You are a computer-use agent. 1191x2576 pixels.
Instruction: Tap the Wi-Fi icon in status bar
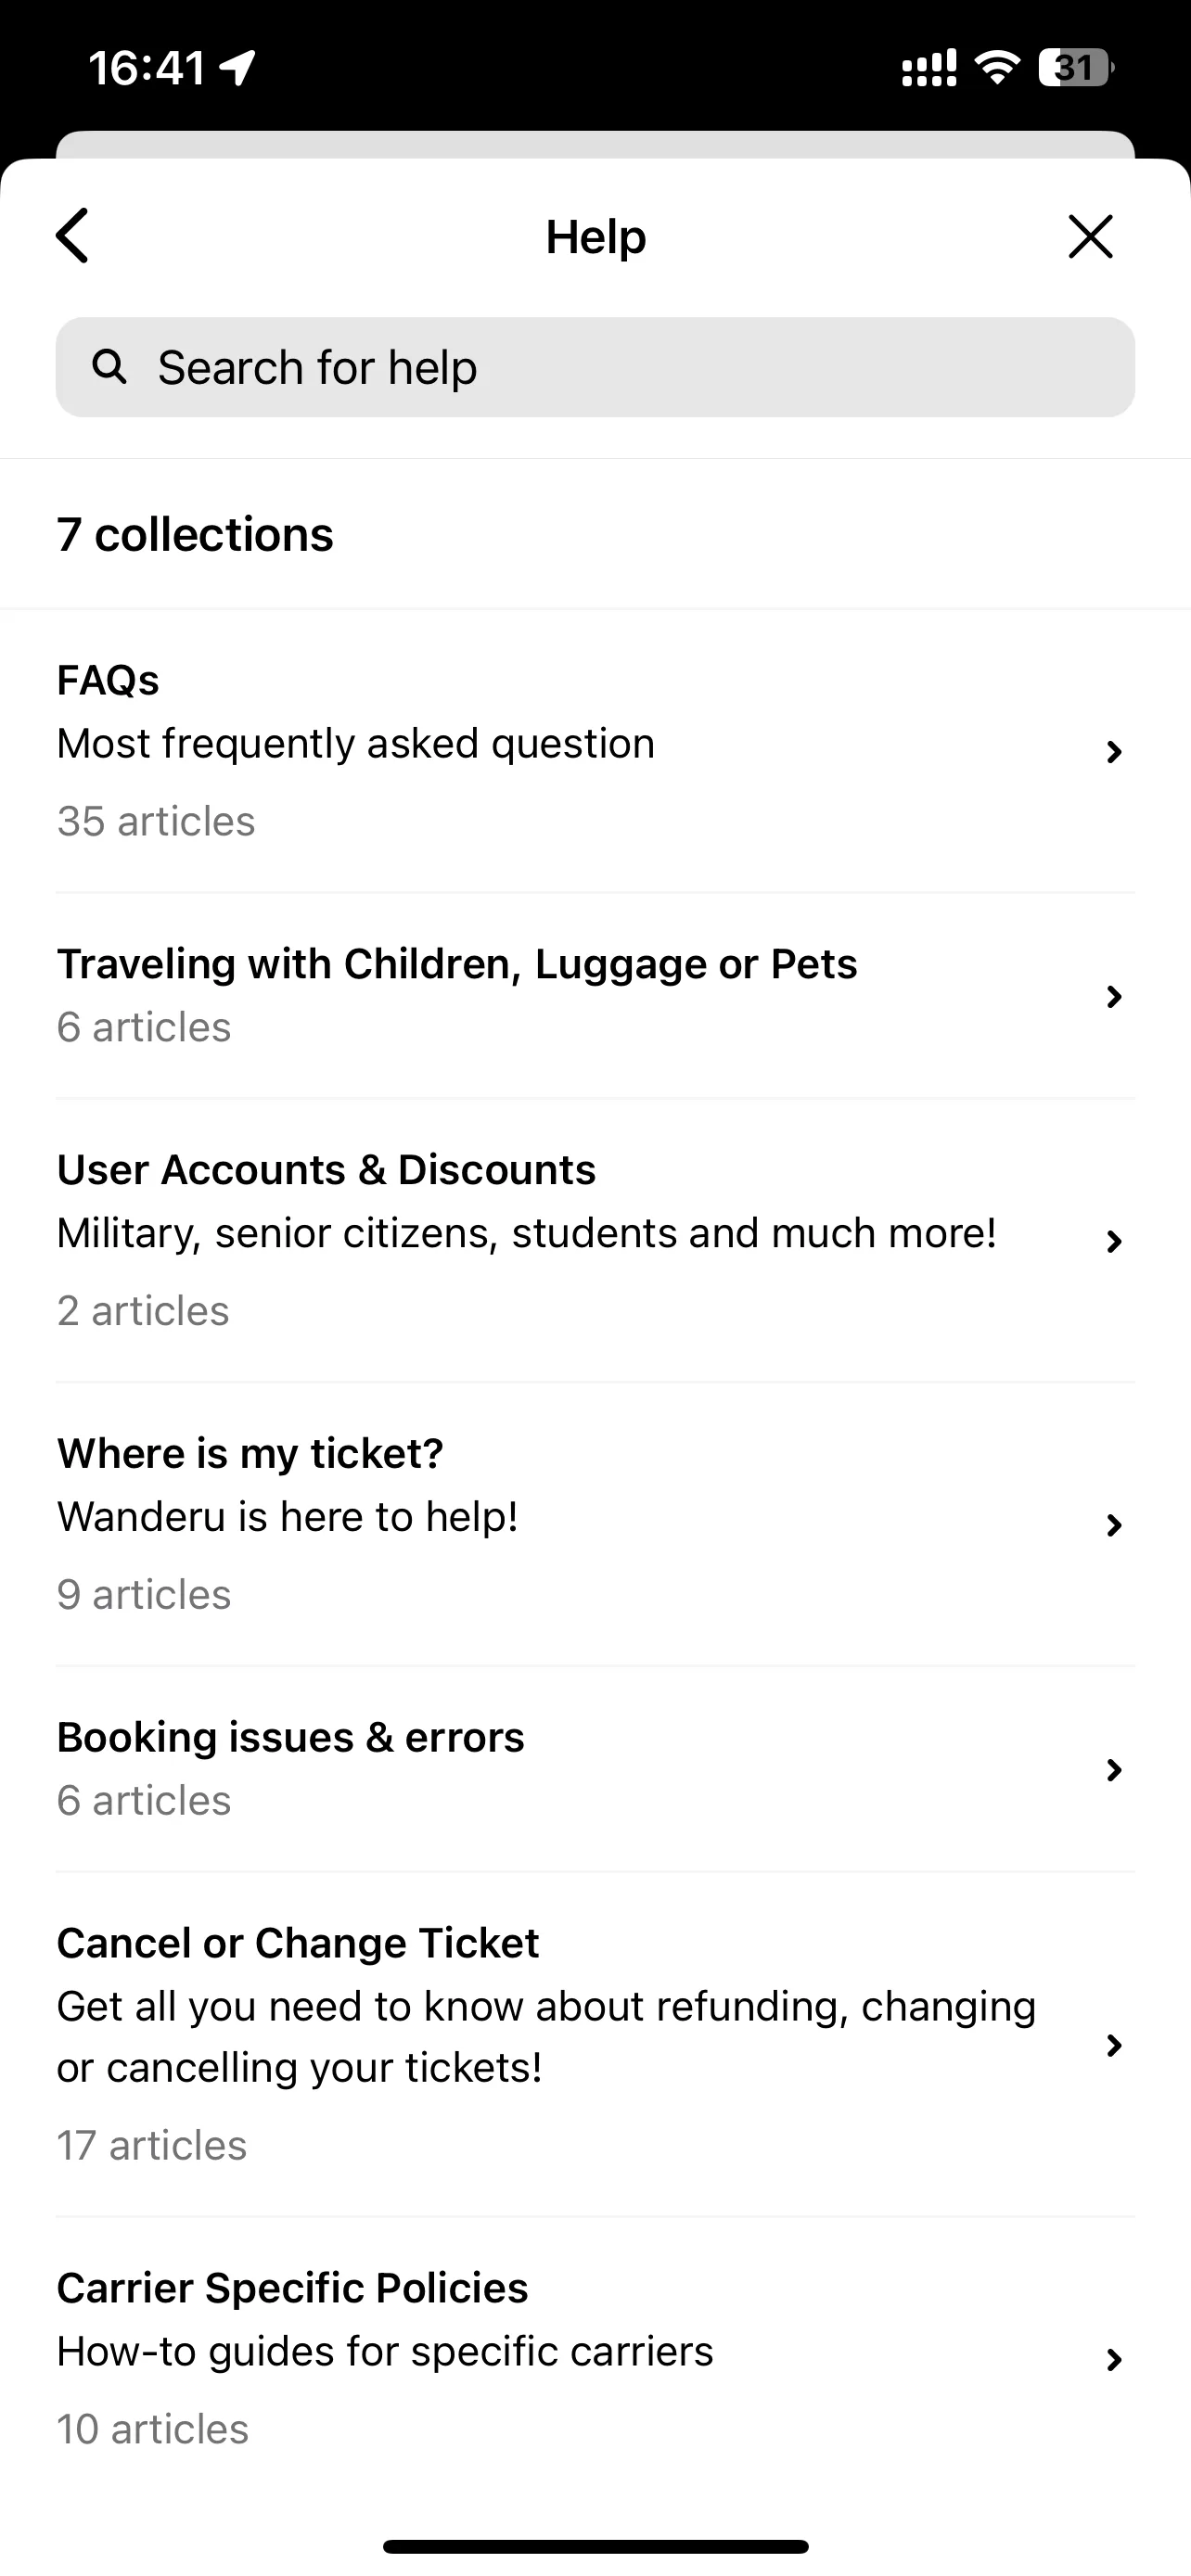point(997,67)
